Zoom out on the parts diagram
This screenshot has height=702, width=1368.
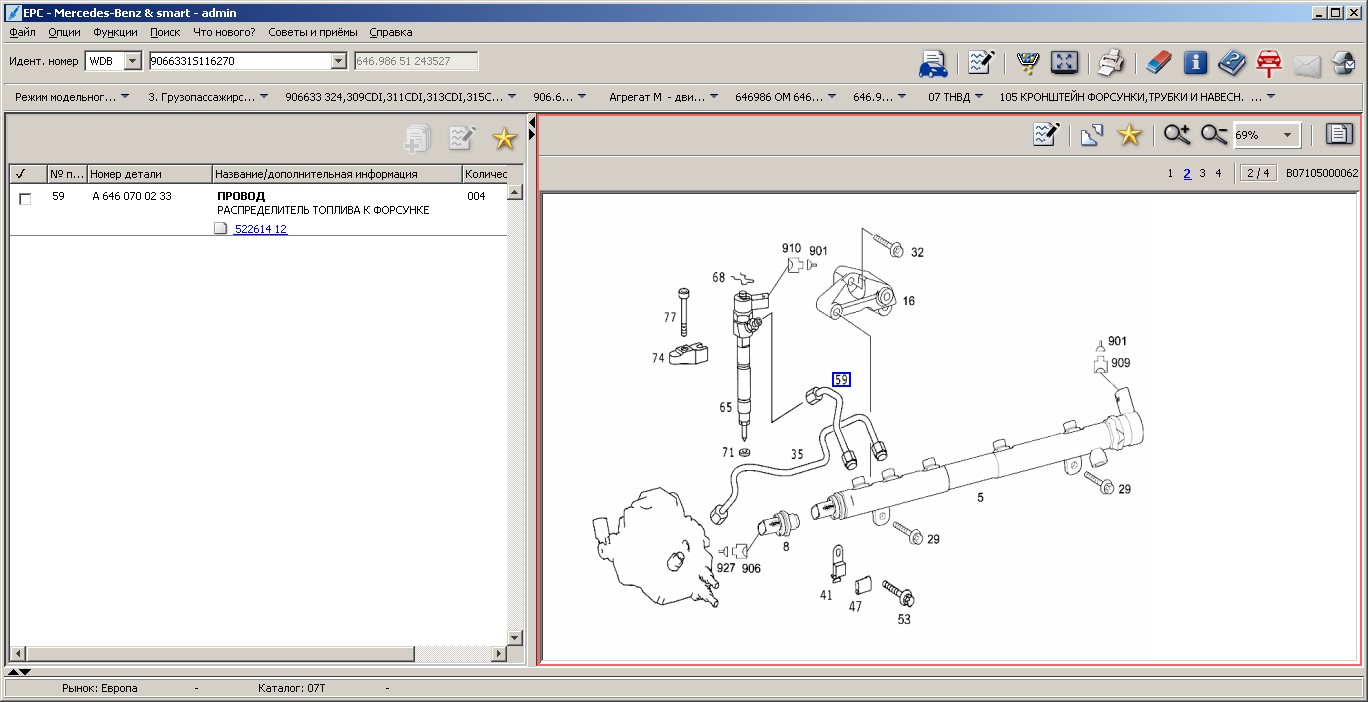point(1214,135)
